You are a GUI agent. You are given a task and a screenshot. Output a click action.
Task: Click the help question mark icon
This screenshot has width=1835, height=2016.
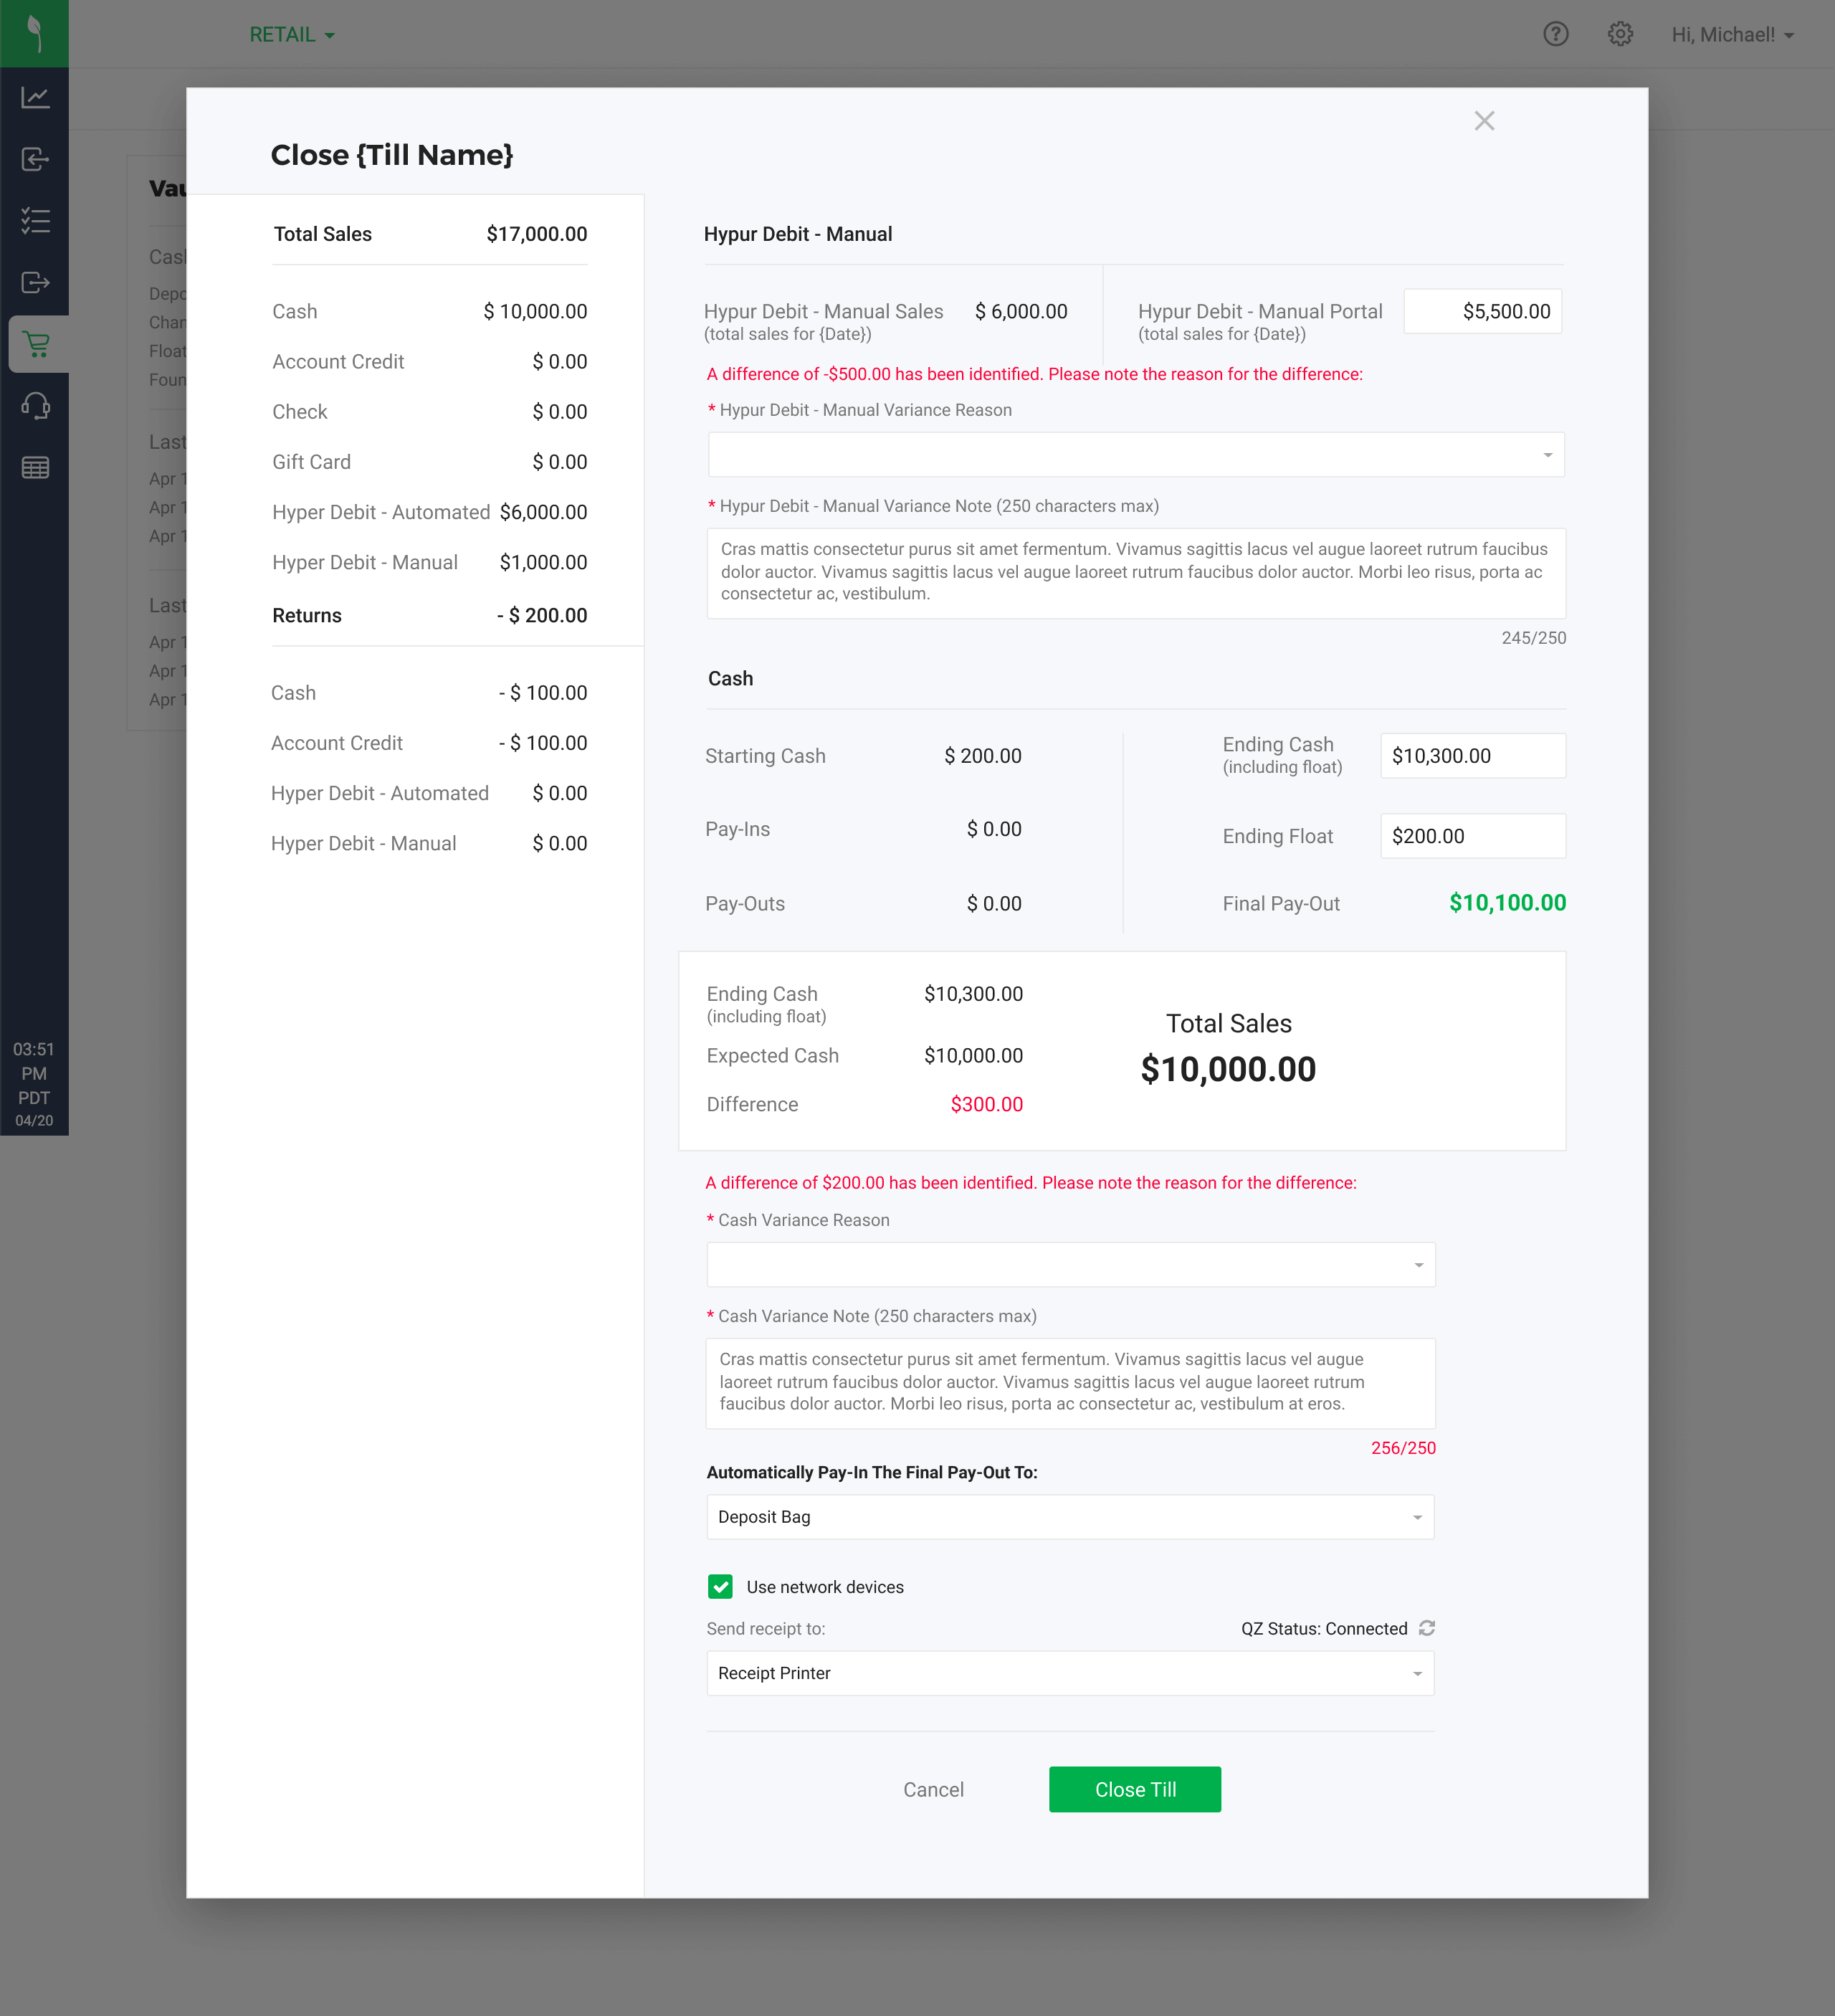coord(1555,34)
